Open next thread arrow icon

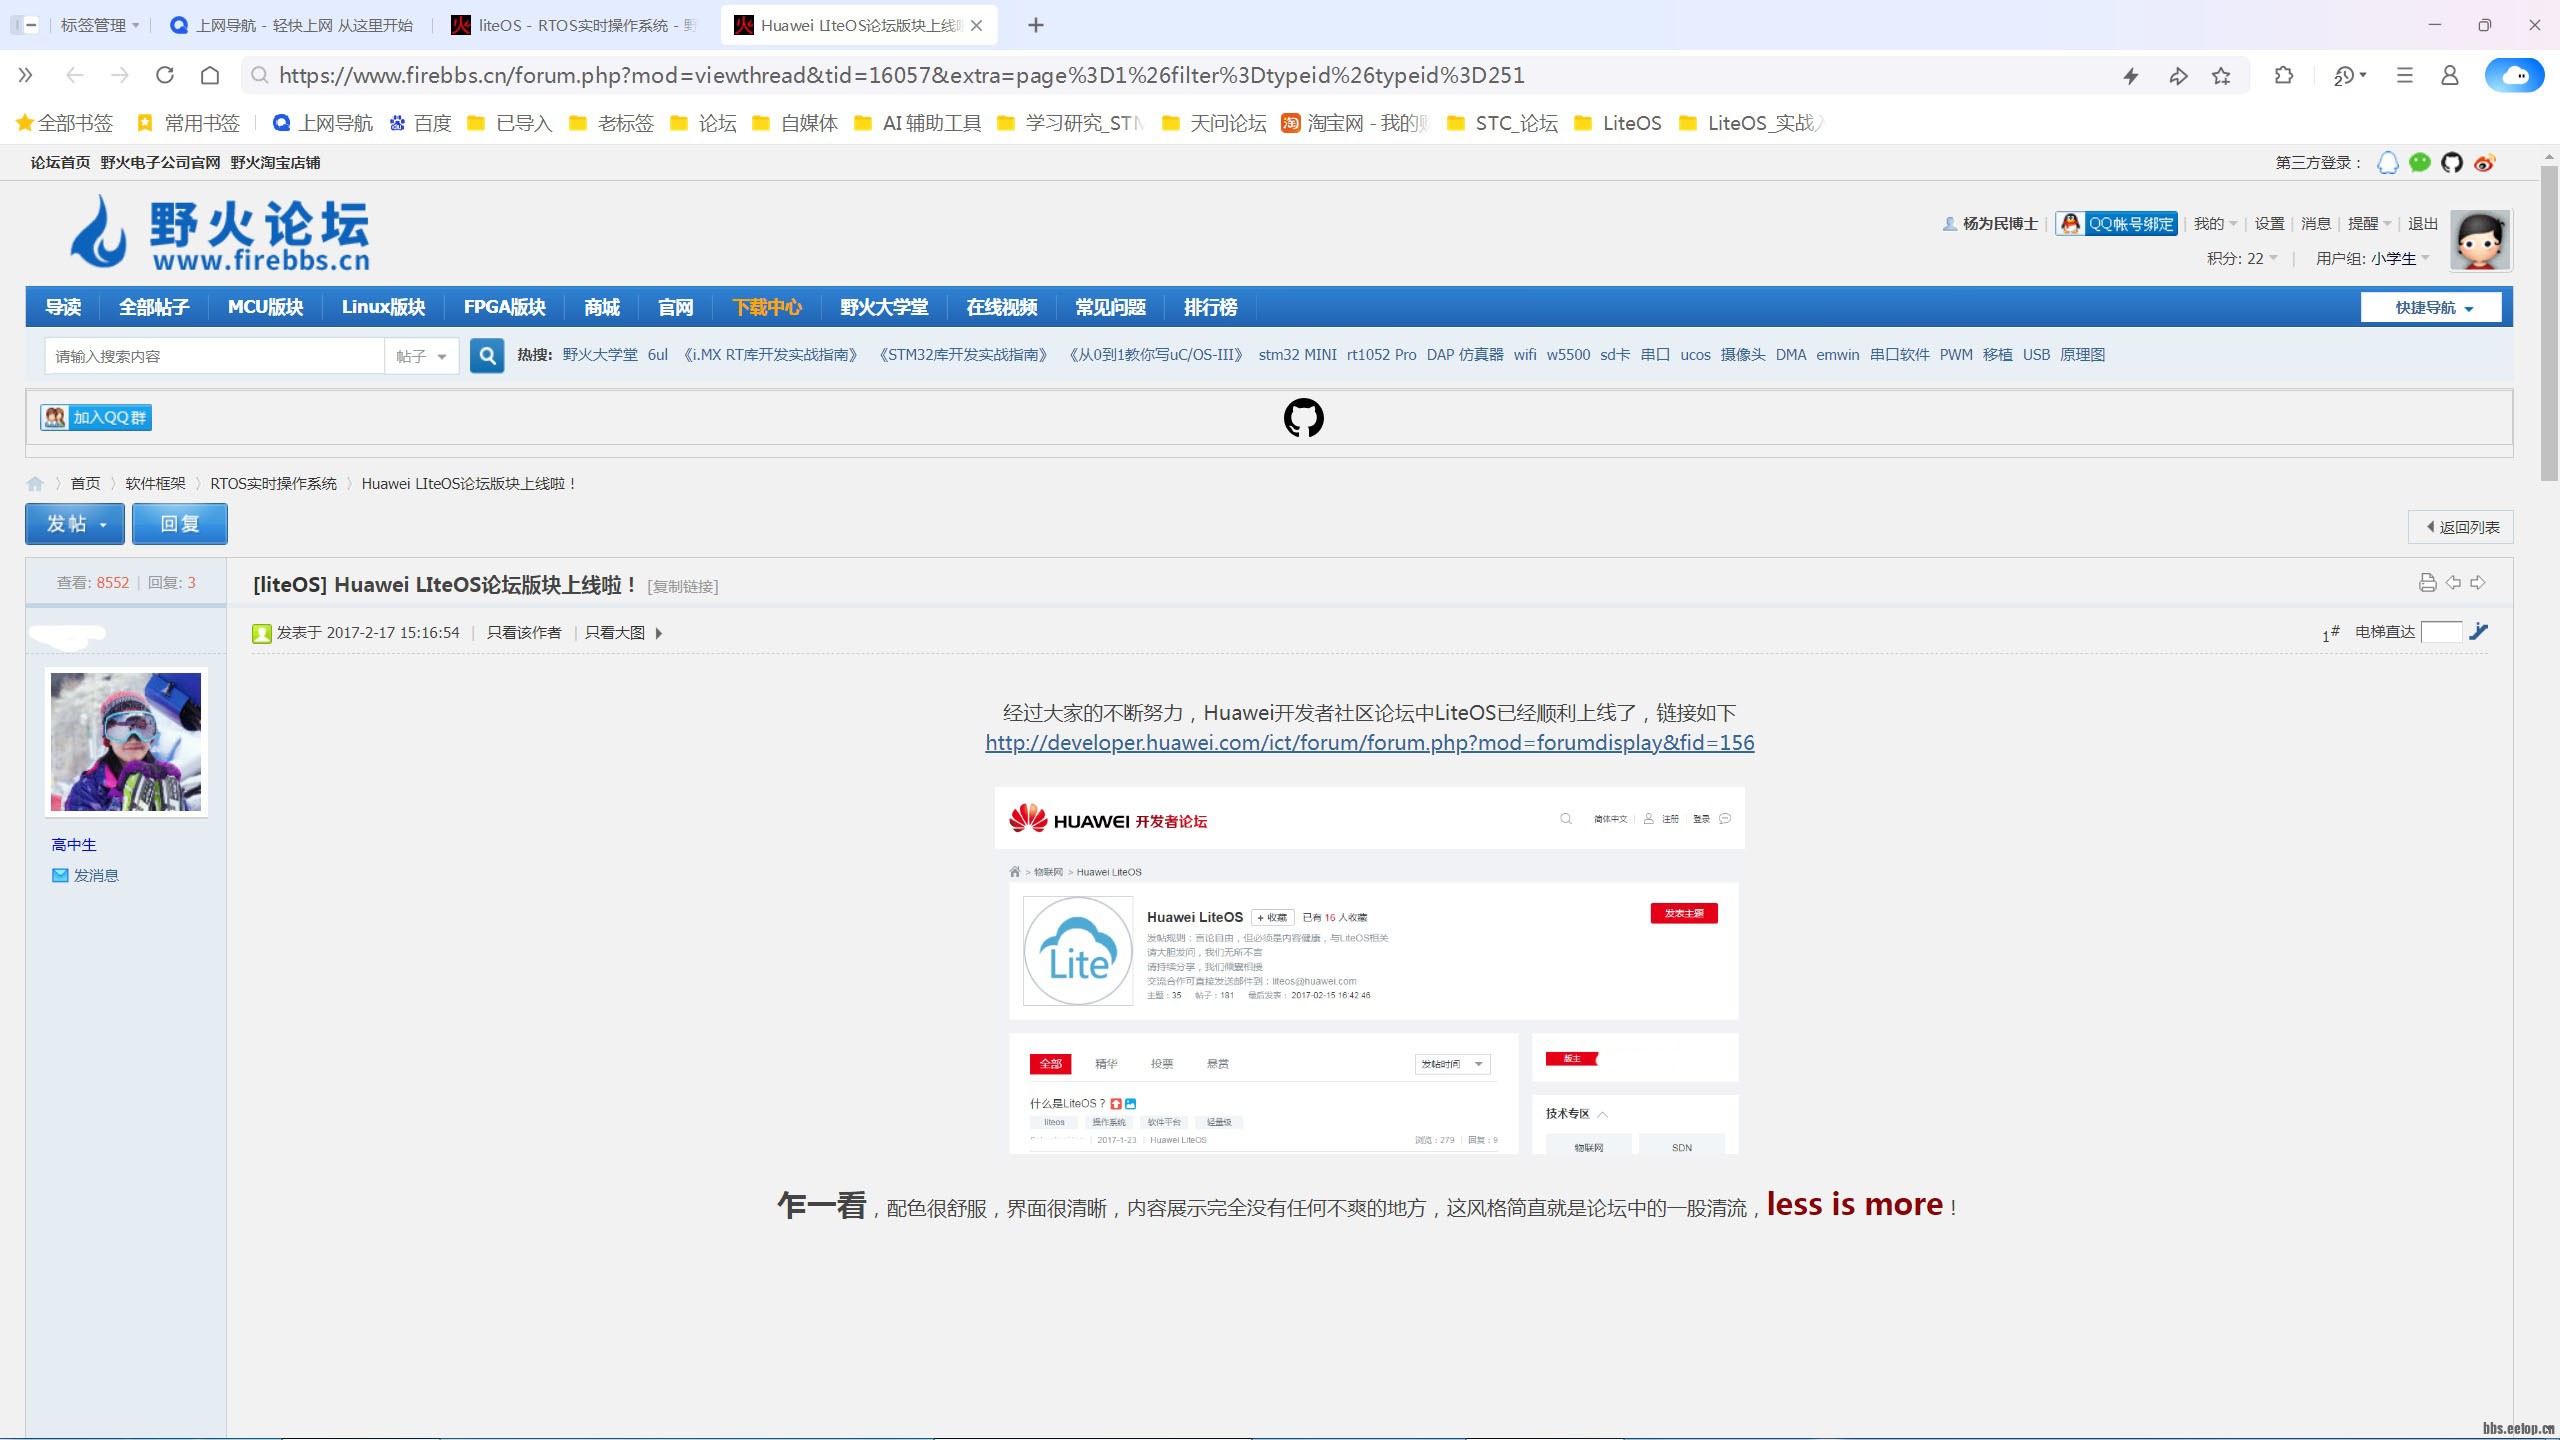pyautogui.click(x=2477, y=582)
